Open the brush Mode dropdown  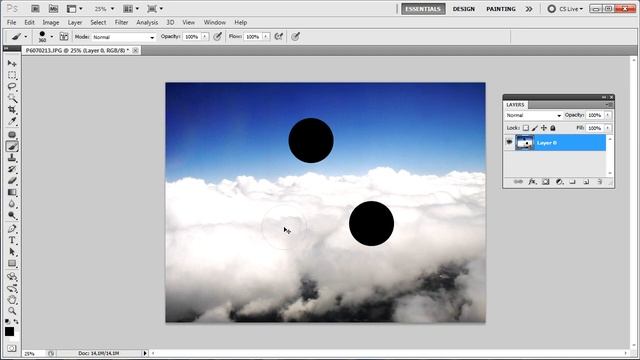[124, 37]
